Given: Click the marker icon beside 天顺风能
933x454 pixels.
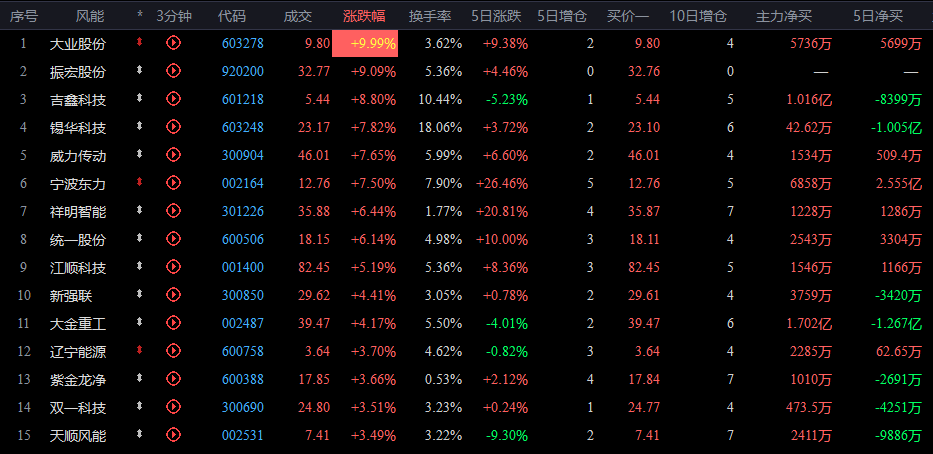Looking at the screenshot, I should point(140,433).
